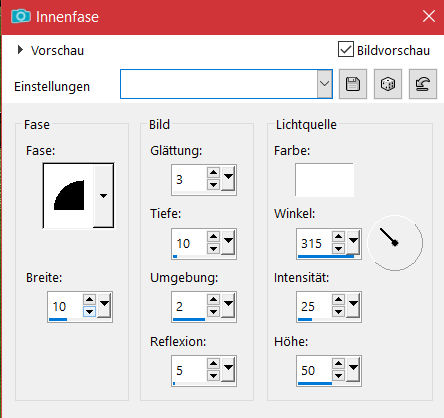Expand the Vorschau preview section
The image size is (444, 418).
click(x=20, y=50)
